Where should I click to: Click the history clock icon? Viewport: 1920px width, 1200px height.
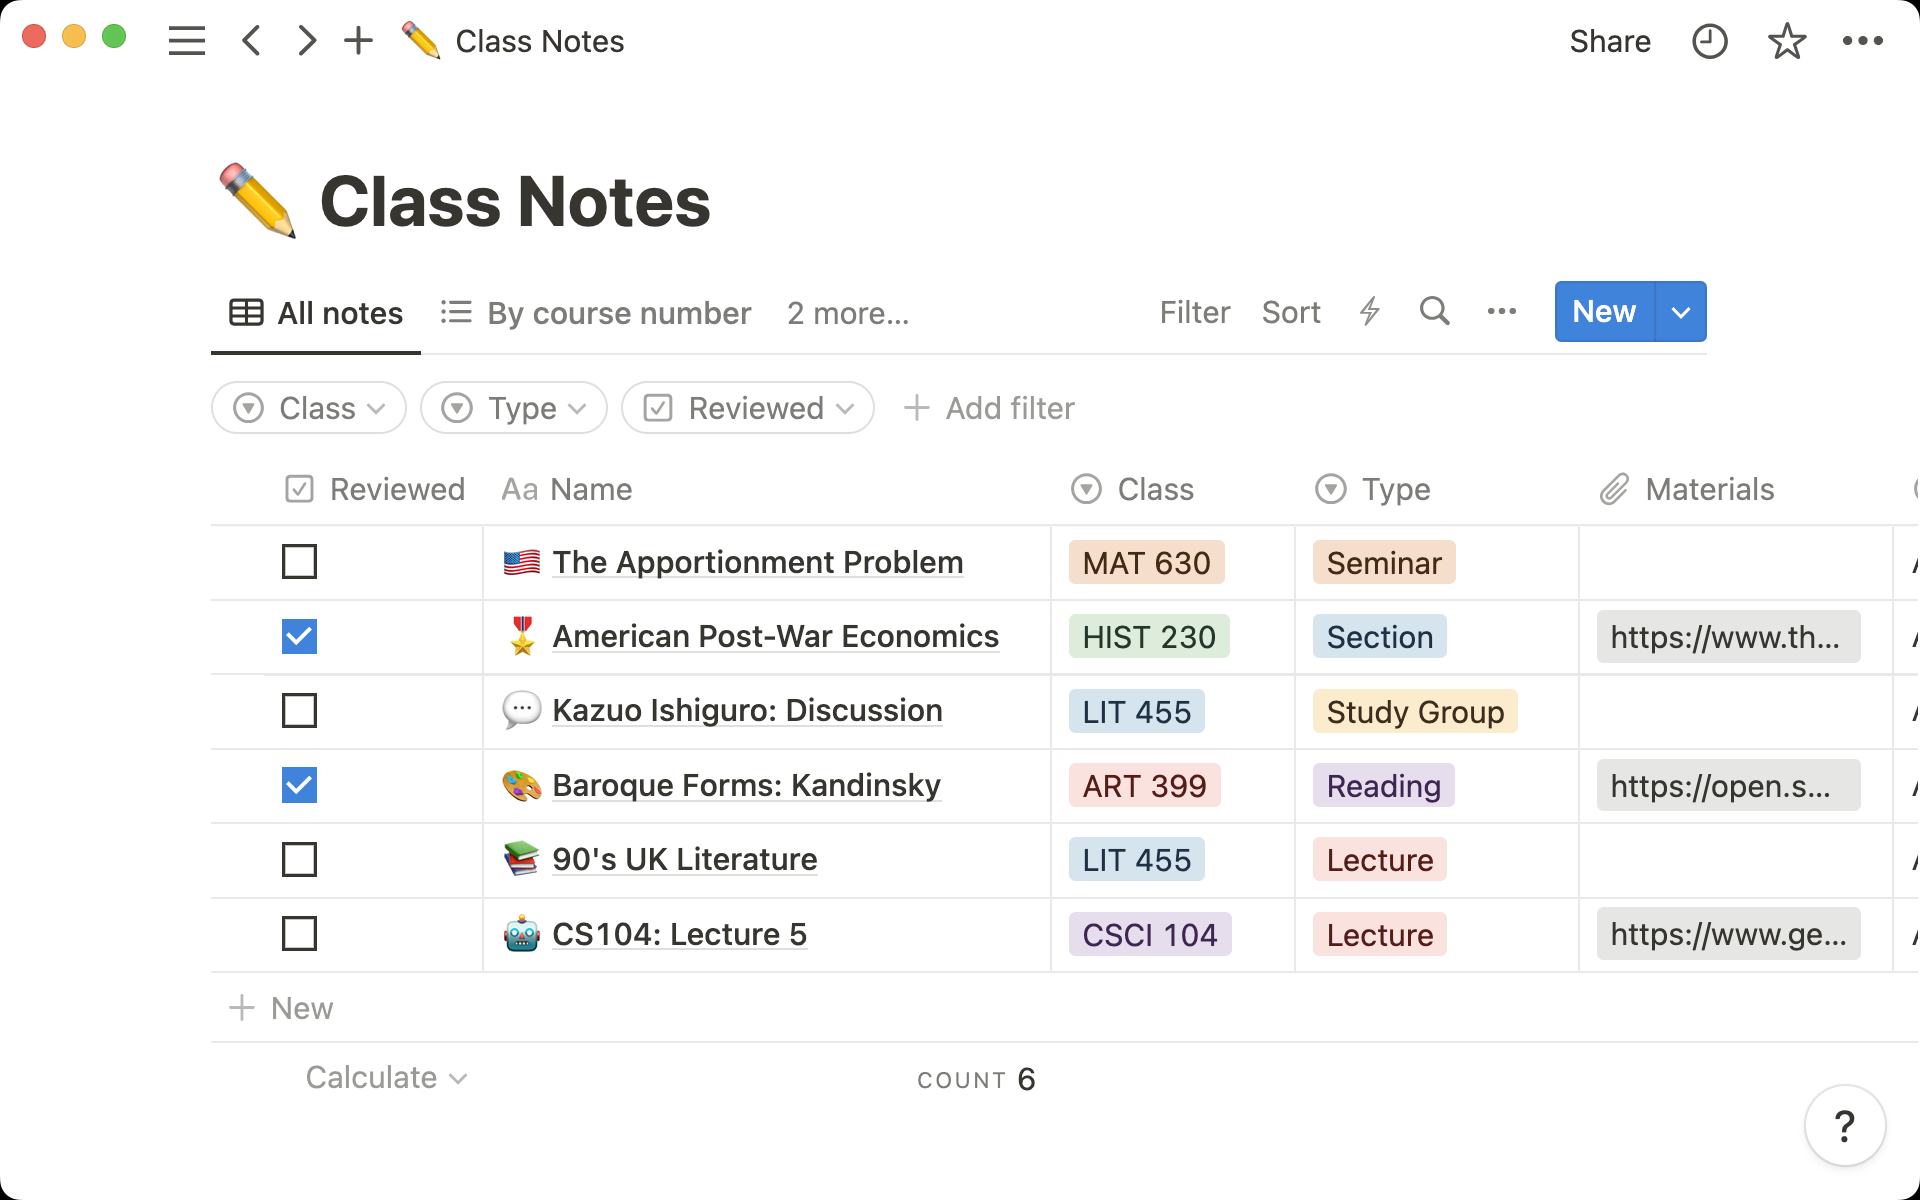point(1710,41)
